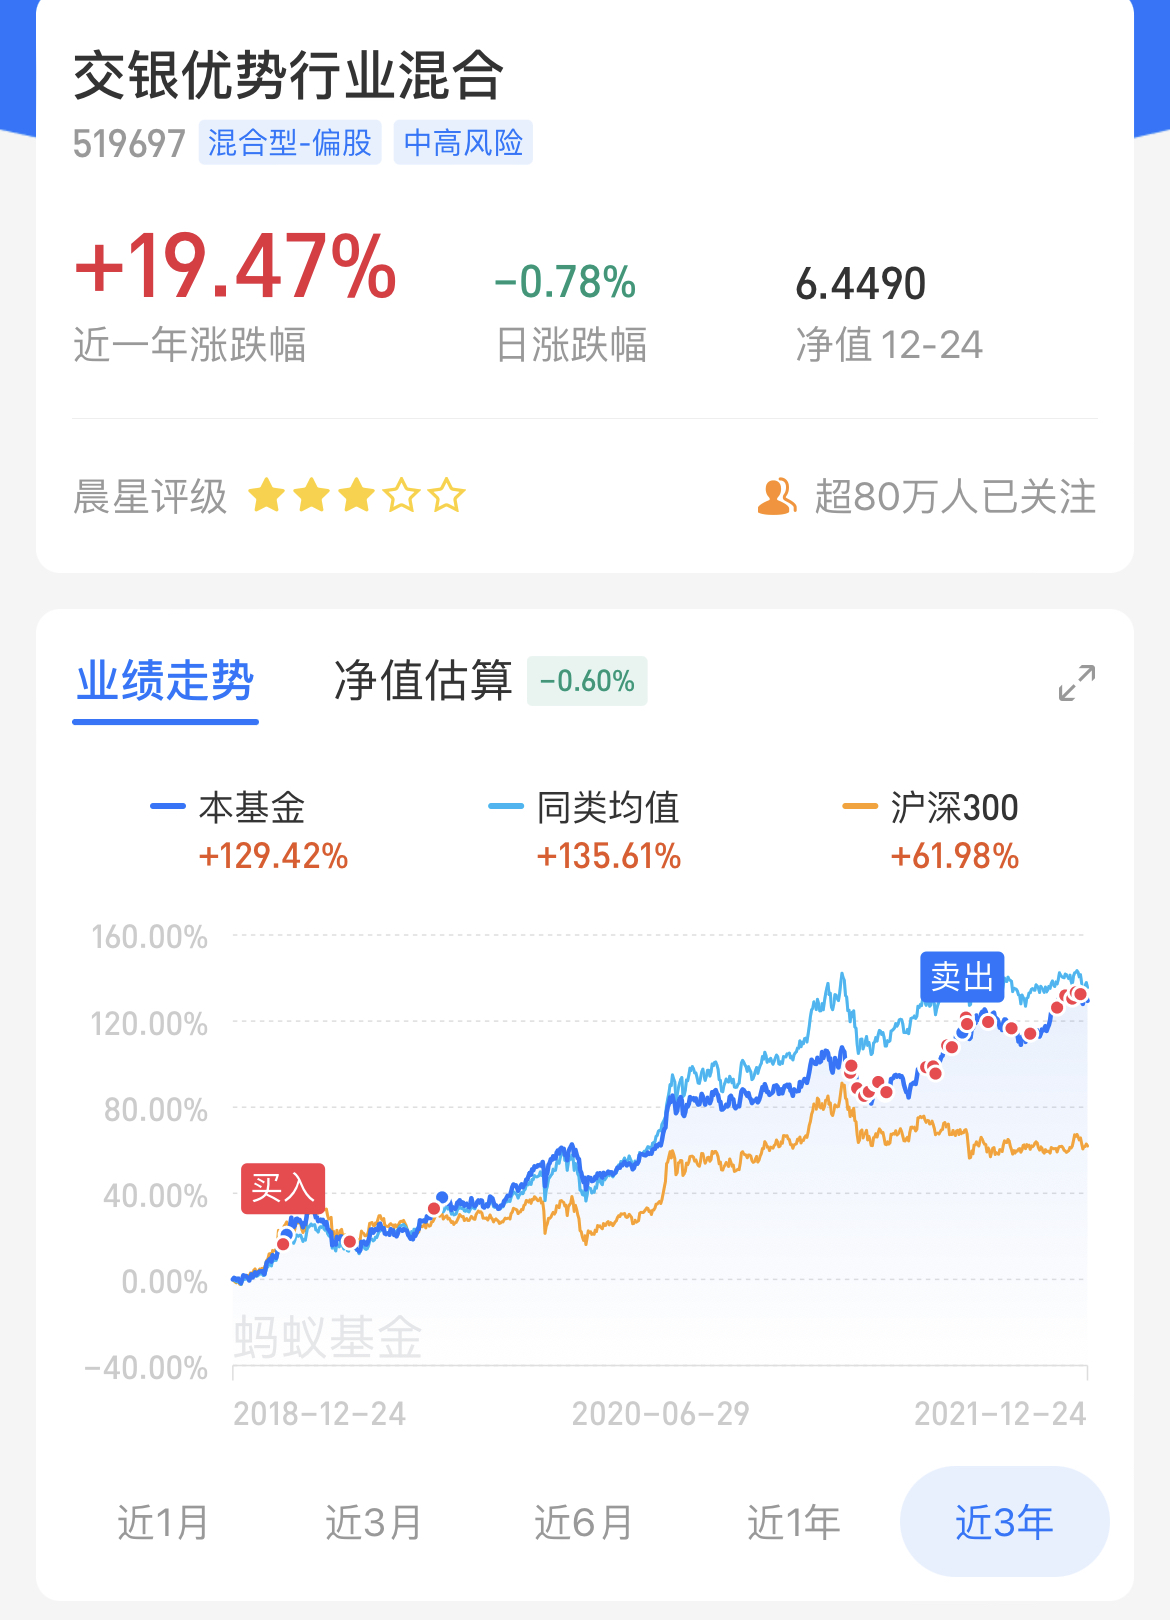1170x1620 pixels.
Task: Tap the followers person icon
Action: point(776,497)
